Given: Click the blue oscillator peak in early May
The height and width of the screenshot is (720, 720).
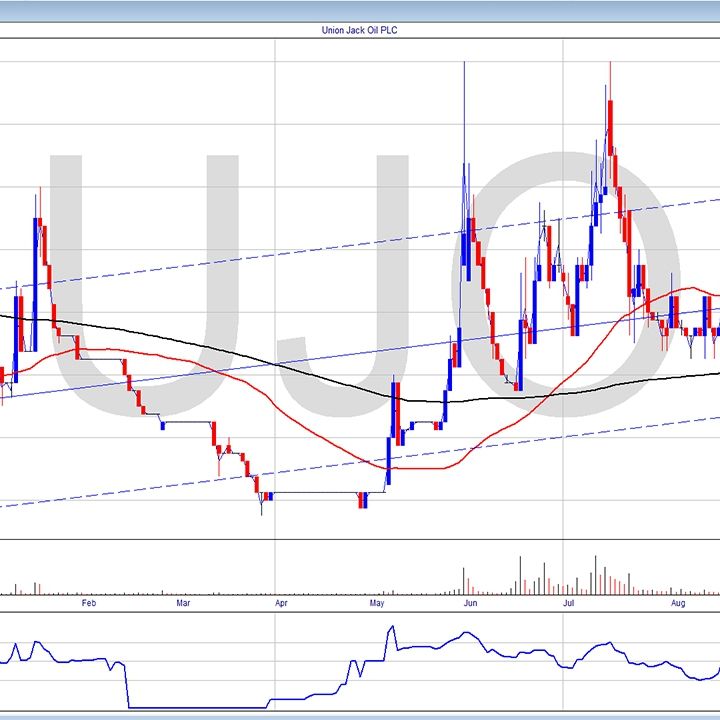Looking at the screenshot, I should pos(392,628).
